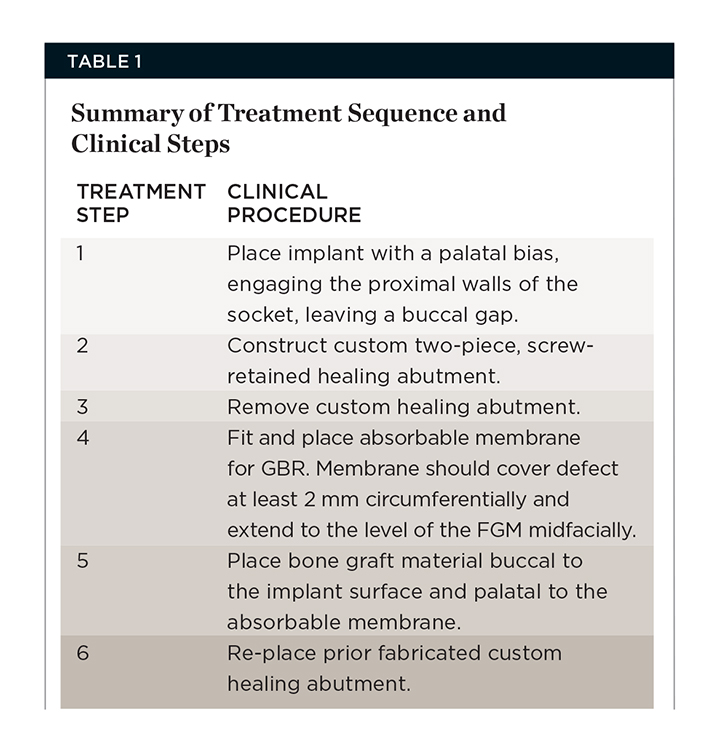Select step number 5 in the table

pos(82,561)
